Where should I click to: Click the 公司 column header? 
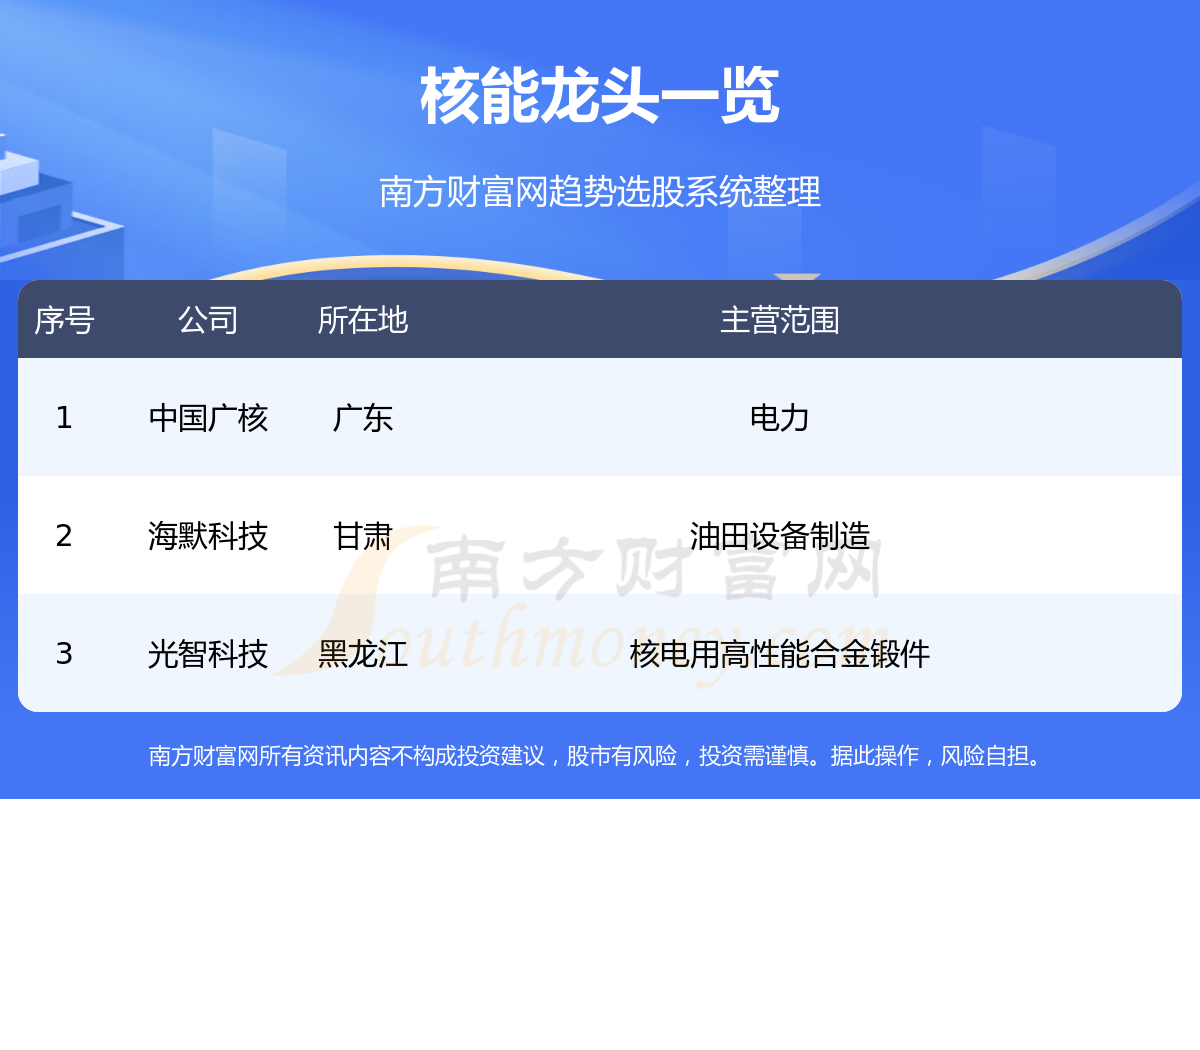click(x=208, y=320)
